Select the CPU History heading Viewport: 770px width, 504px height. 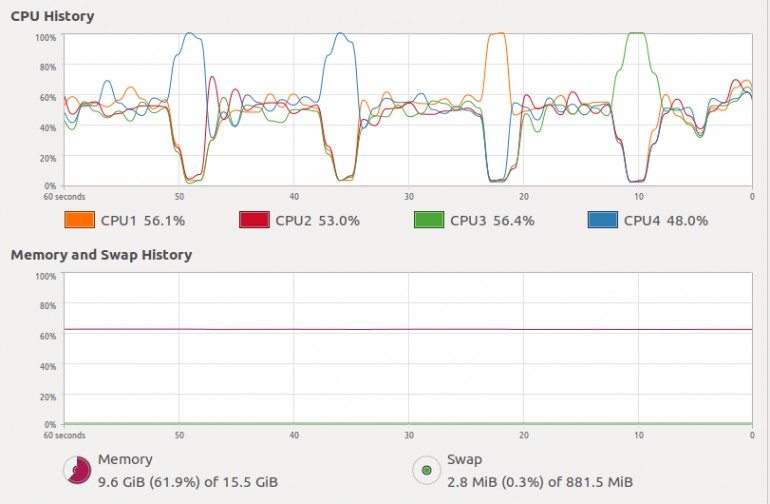(53, 16)
